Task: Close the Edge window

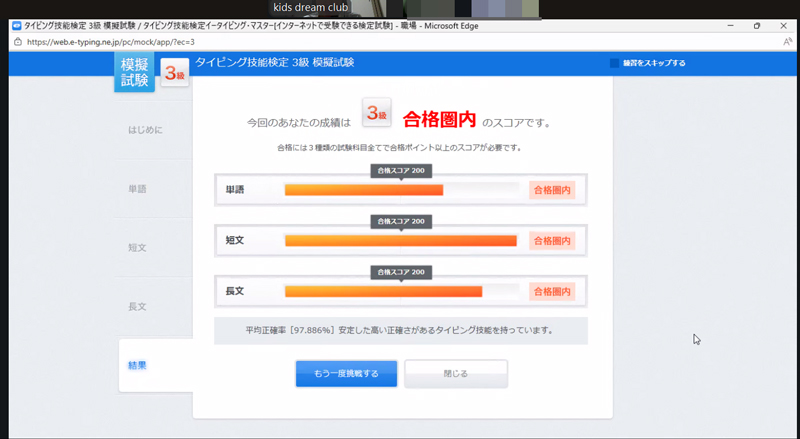Action: click(784, 26)
